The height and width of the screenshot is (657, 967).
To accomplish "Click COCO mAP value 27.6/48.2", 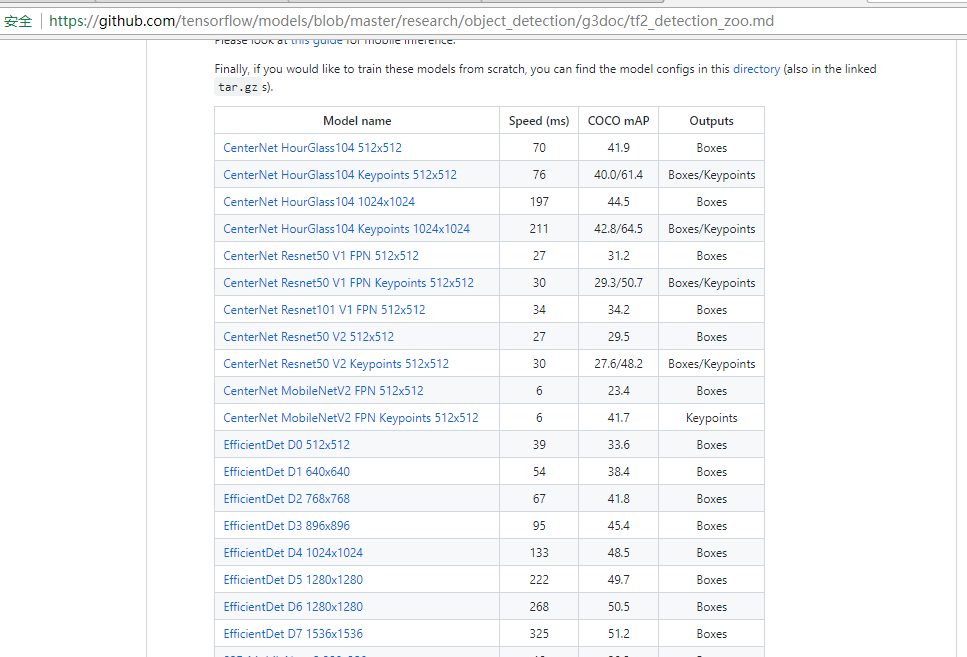I will click(619, 364).
